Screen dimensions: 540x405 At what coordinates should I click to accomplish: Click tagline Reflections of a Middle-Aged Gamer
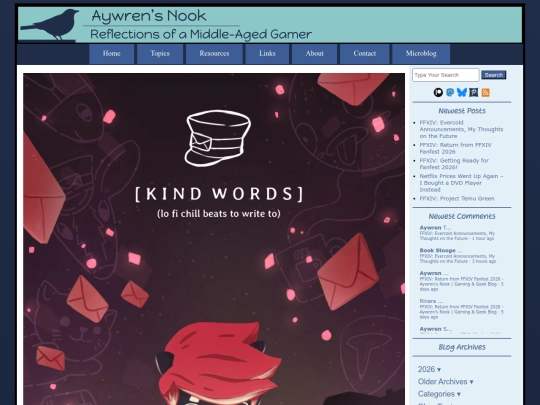click(201, 34)
